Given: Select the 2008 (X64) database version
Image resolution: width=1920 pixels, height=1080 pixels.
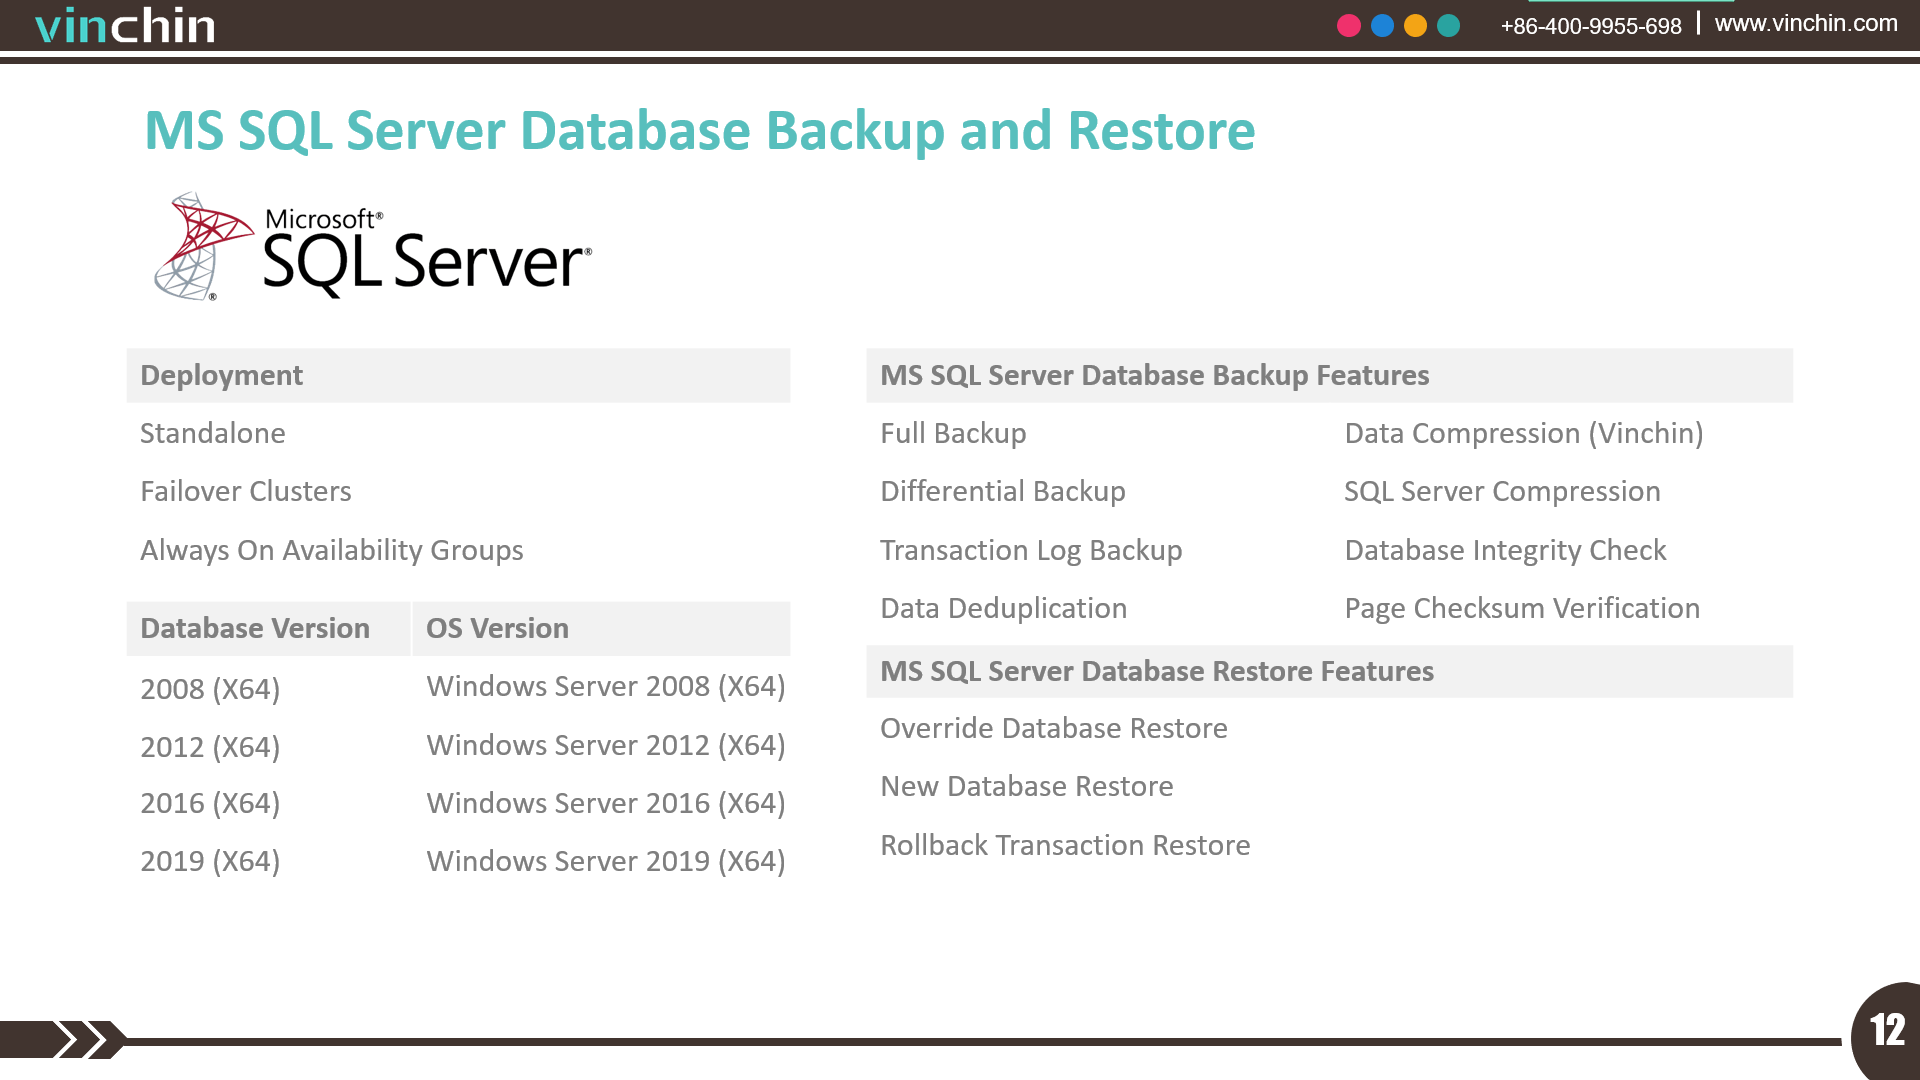Looking at the screenshot, I should [210, 689].
